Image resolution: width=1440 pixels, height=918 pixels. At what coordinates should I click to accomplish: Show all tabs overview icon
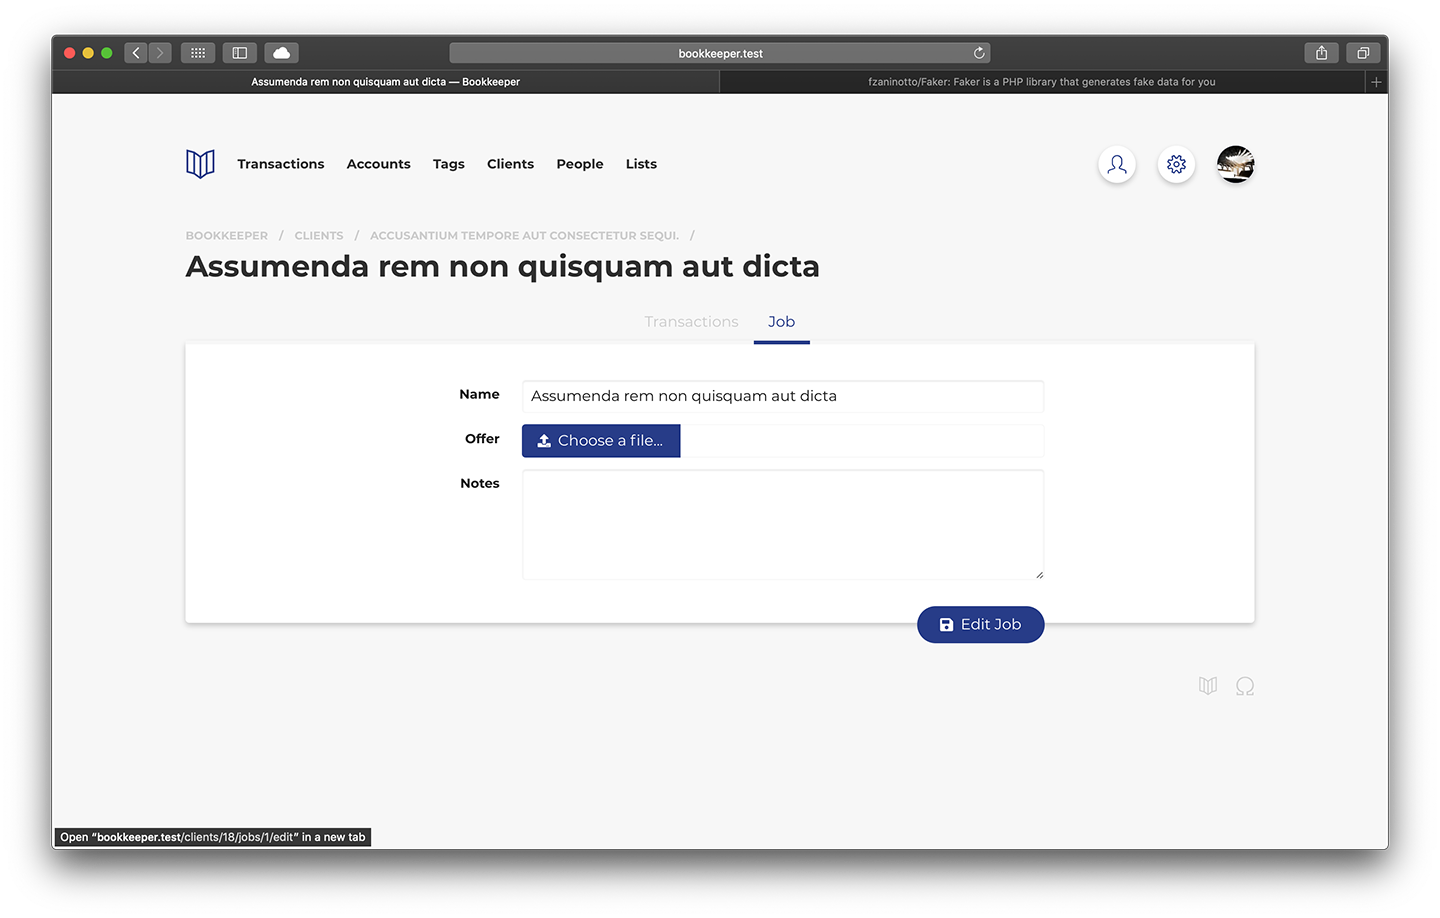[1363, 53]
